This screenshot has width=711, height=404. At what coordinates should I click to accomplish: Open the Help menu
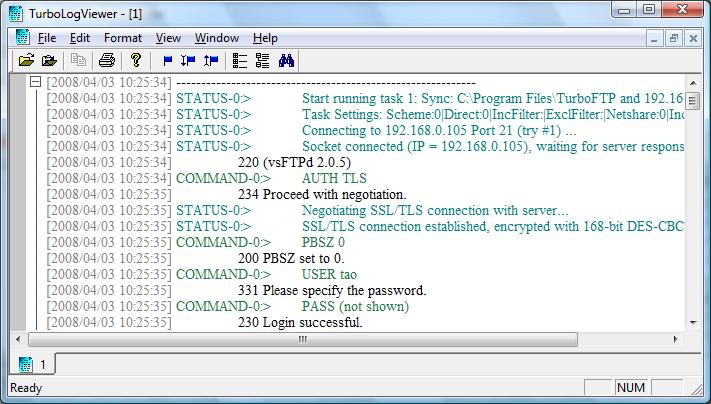coord(265,38)
